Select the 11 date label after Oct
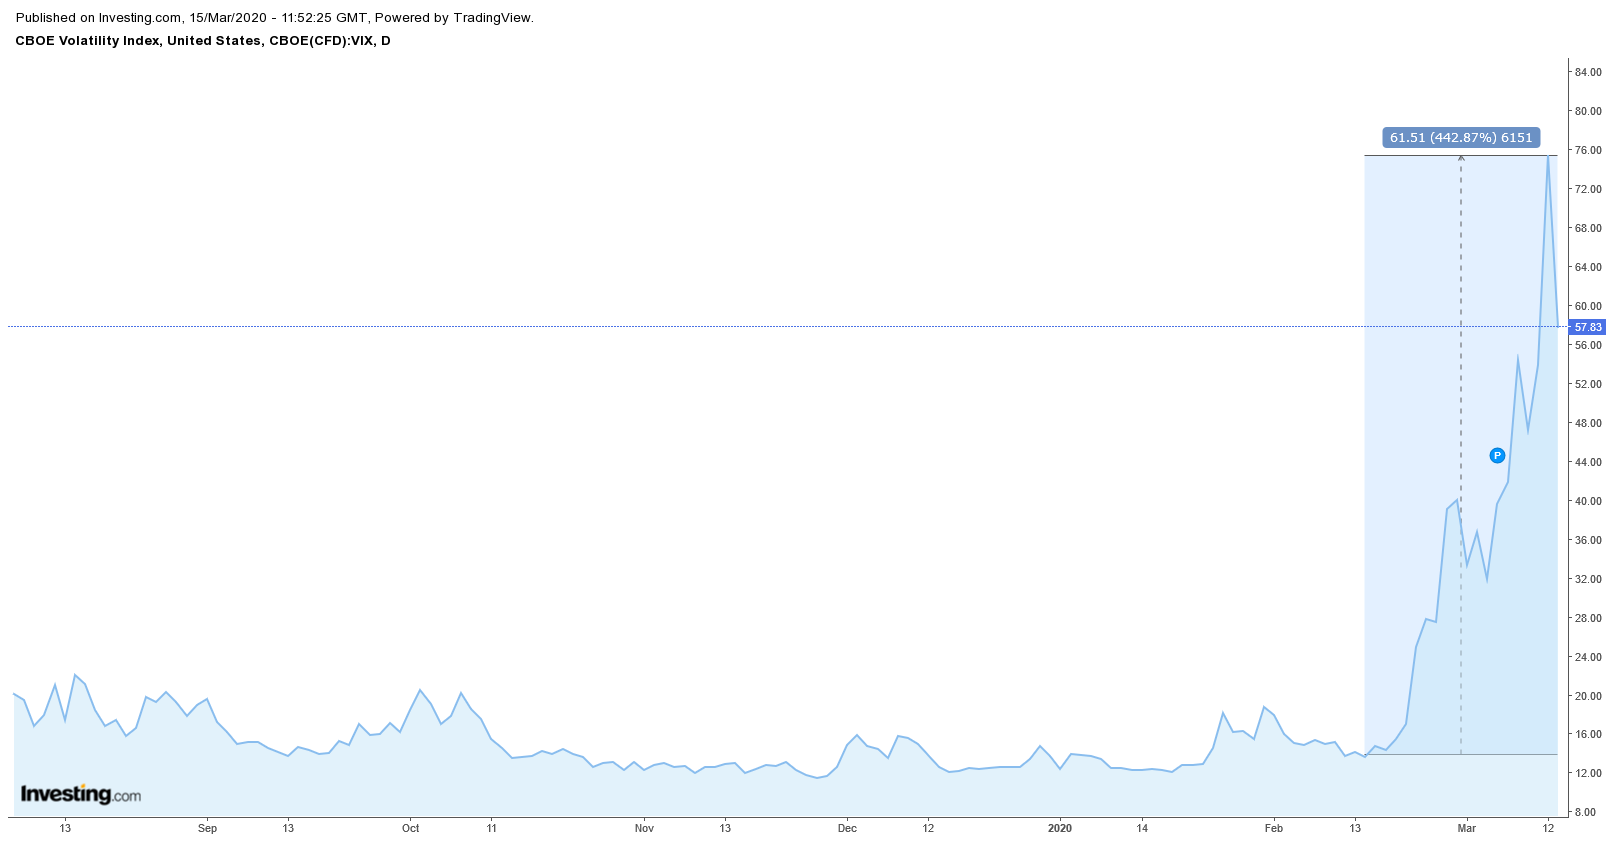Screen dimensions: 1613x841 tap(491, 828)
